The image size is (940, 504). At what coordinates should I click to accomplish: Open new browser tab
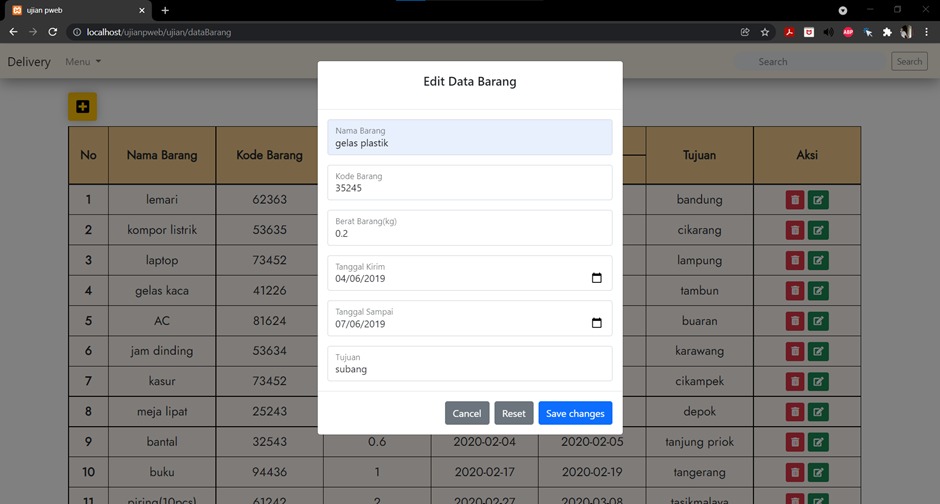pos(165,10)
